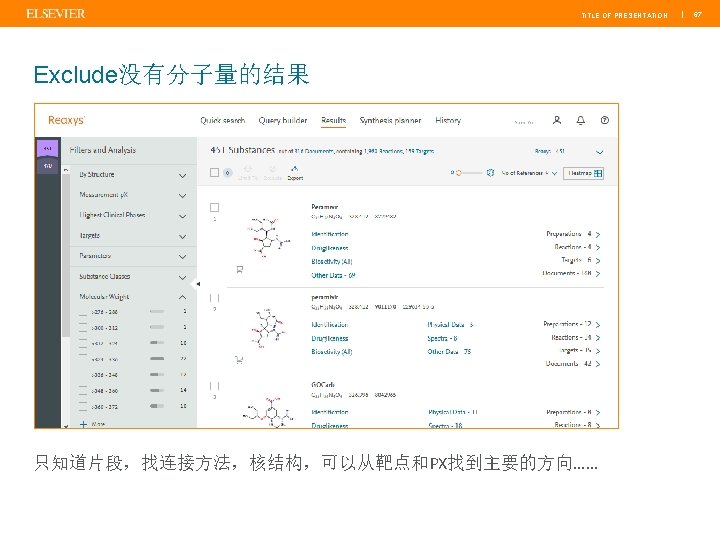Expand the results header chevron

[x=599, y=152]
